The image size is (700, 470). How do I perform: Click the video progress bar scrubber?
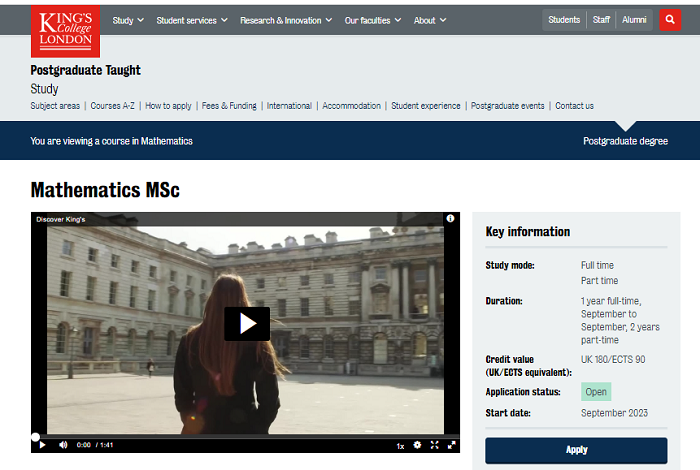[36, 437]
